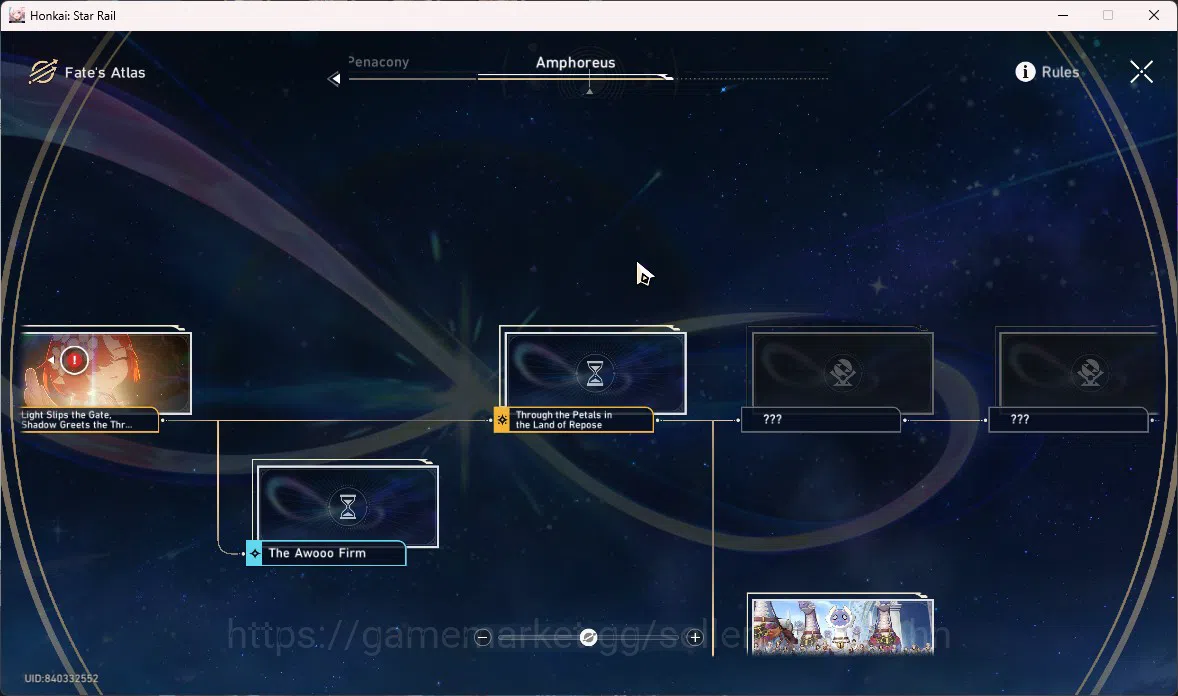Zoom out with the minus button

482,637
